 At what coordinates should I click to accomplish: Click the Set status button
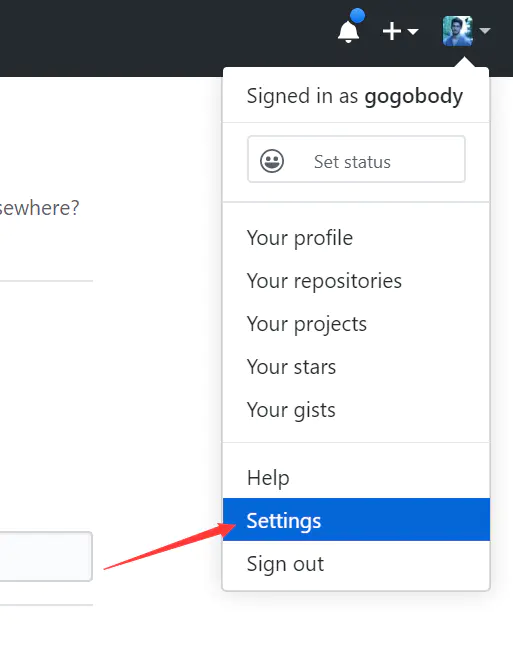356,159
